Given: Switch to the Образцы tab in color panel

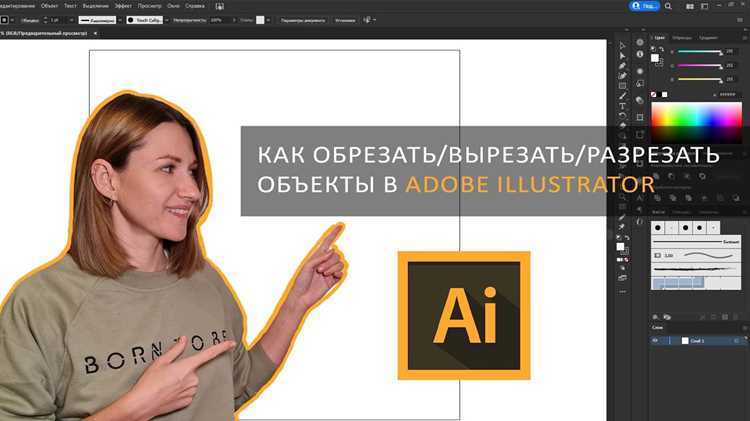Looking at the screenshot, I should [681, 38].
